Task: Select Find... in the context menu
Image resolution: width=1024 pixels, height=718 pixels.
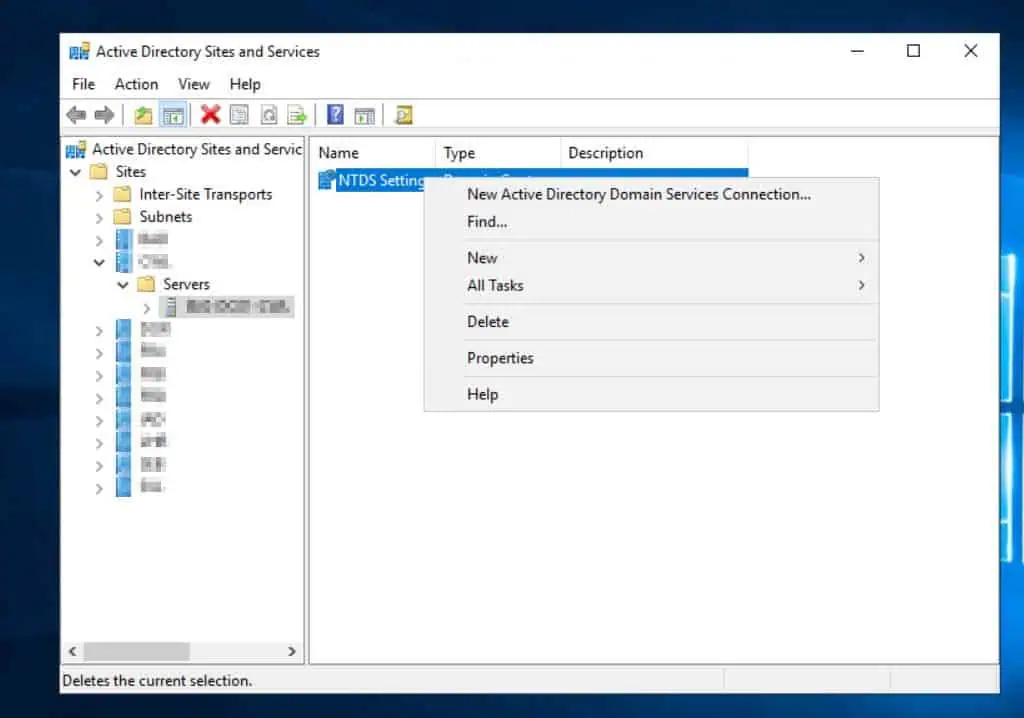Action: [651, 222]
